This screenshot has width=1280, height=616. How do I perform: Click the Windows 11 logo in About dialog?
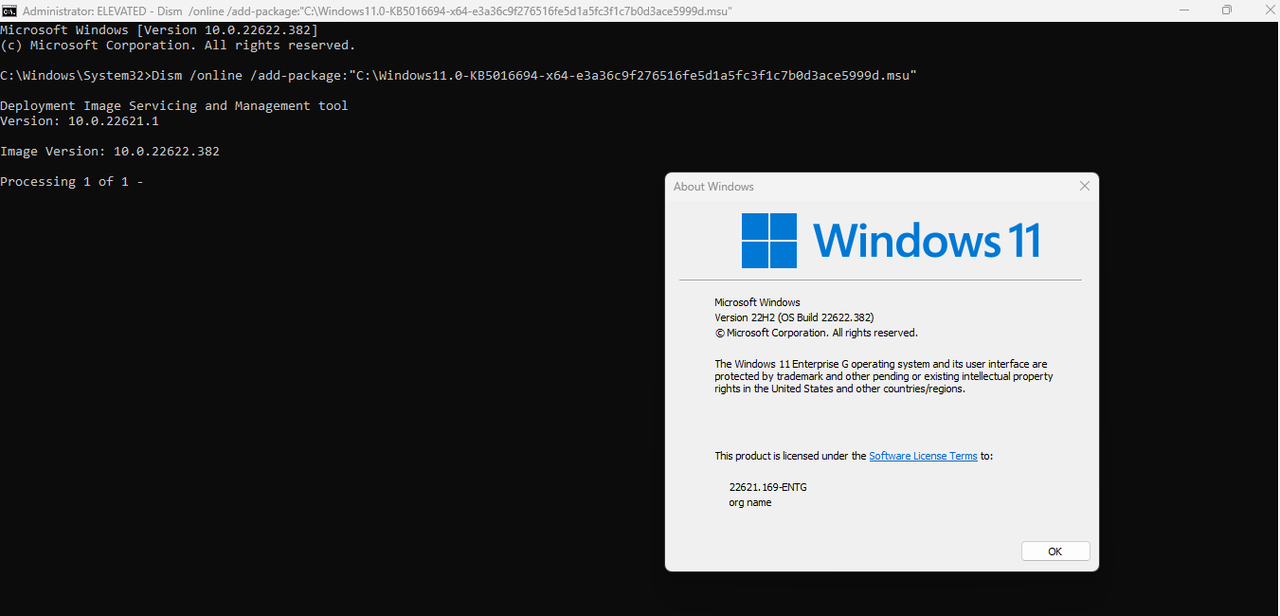coord(891,241)
